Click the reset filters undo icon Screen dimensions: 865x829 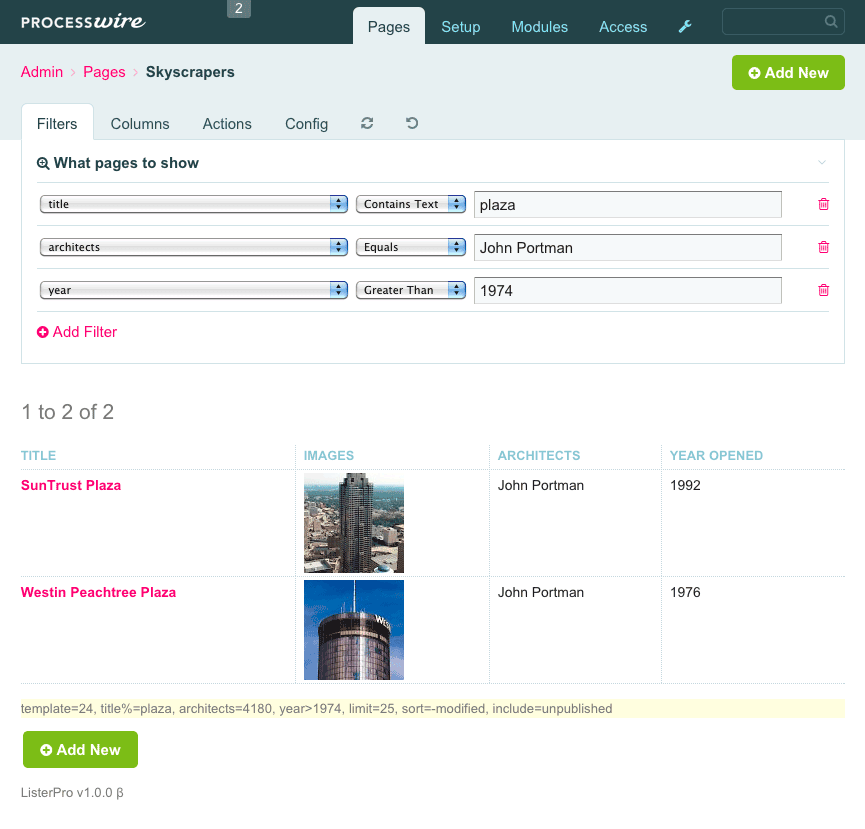point(412,123)
